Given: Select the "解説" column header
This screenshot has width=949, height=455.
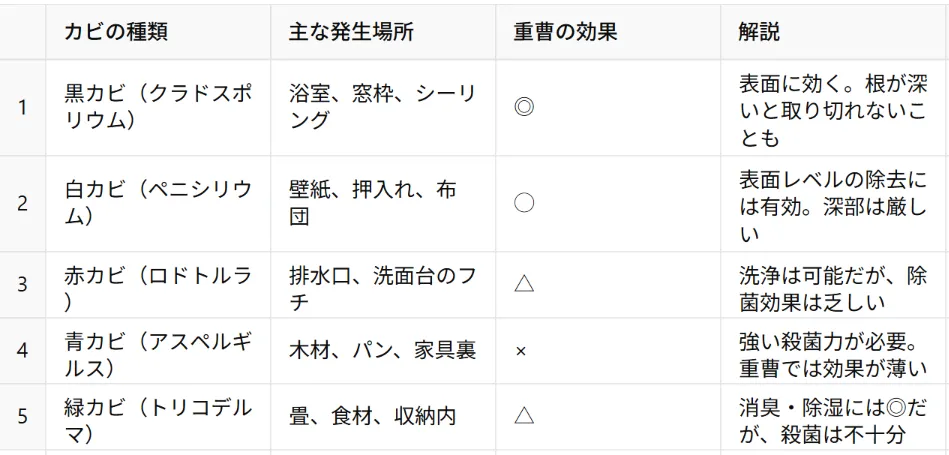Looking at the screenshot, I should coord(759,32).
